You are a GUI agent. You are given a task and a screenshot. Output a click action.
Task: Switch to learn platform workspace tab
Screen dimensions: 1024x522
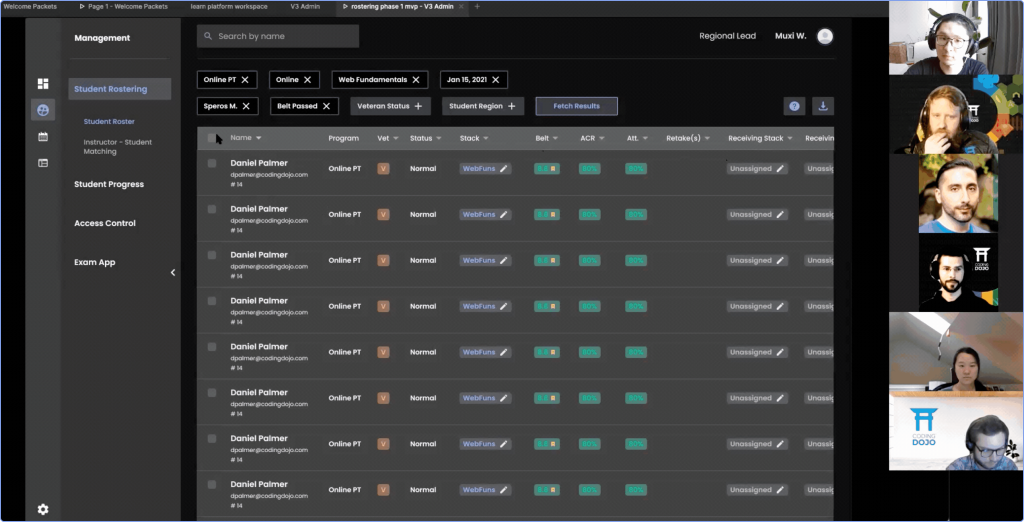(229, 7)
